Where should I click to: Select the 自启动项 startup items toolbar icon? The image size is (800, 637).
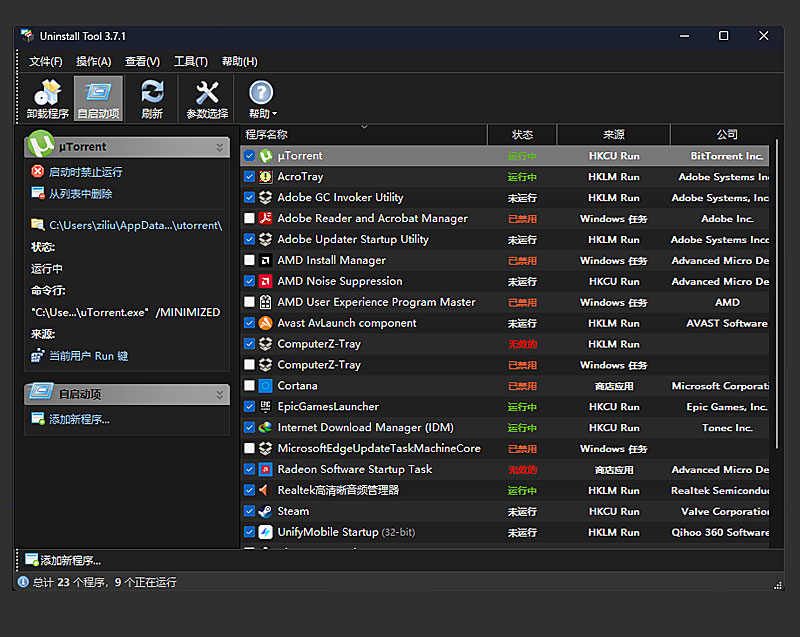[98, 93]
